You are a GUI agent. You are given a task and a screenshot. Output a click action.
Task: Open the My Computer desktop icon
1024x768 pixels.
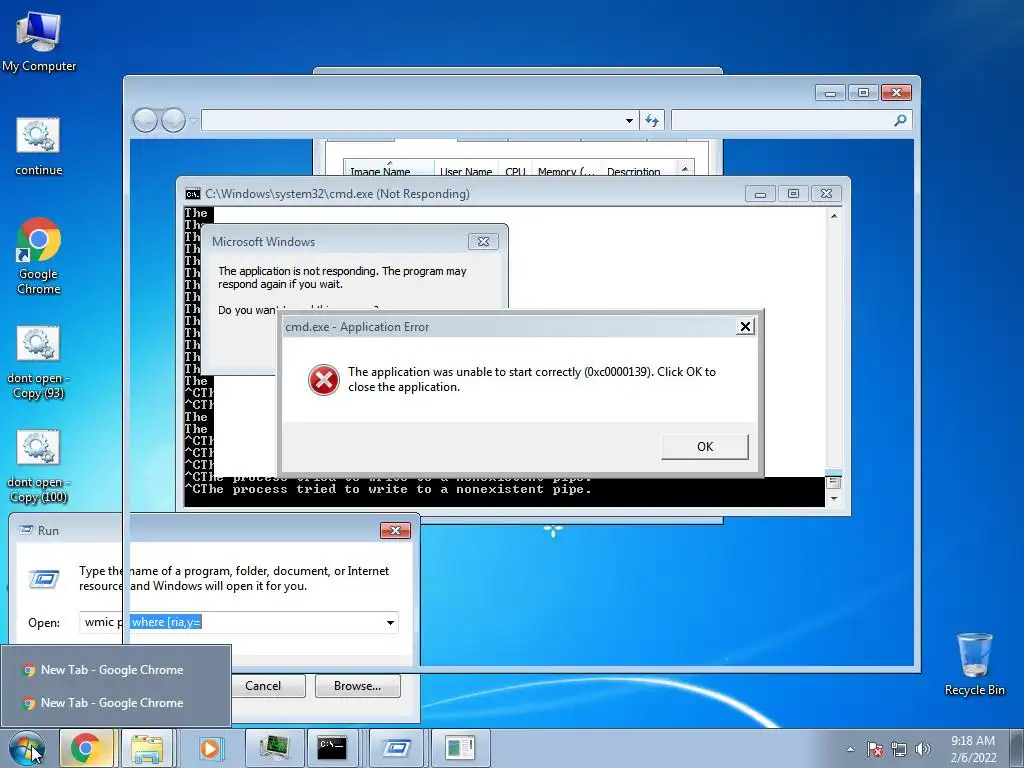click(x=39, y=41)
